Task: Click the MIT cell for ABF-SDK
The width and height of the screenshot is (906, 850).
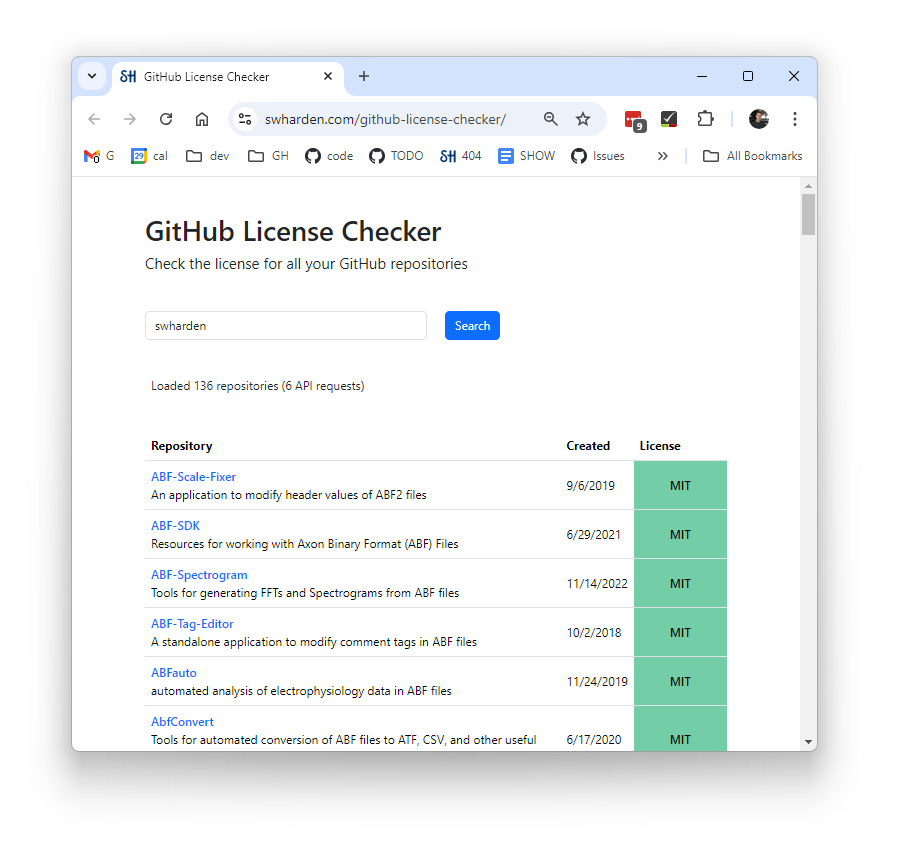Action: [680, 535]
